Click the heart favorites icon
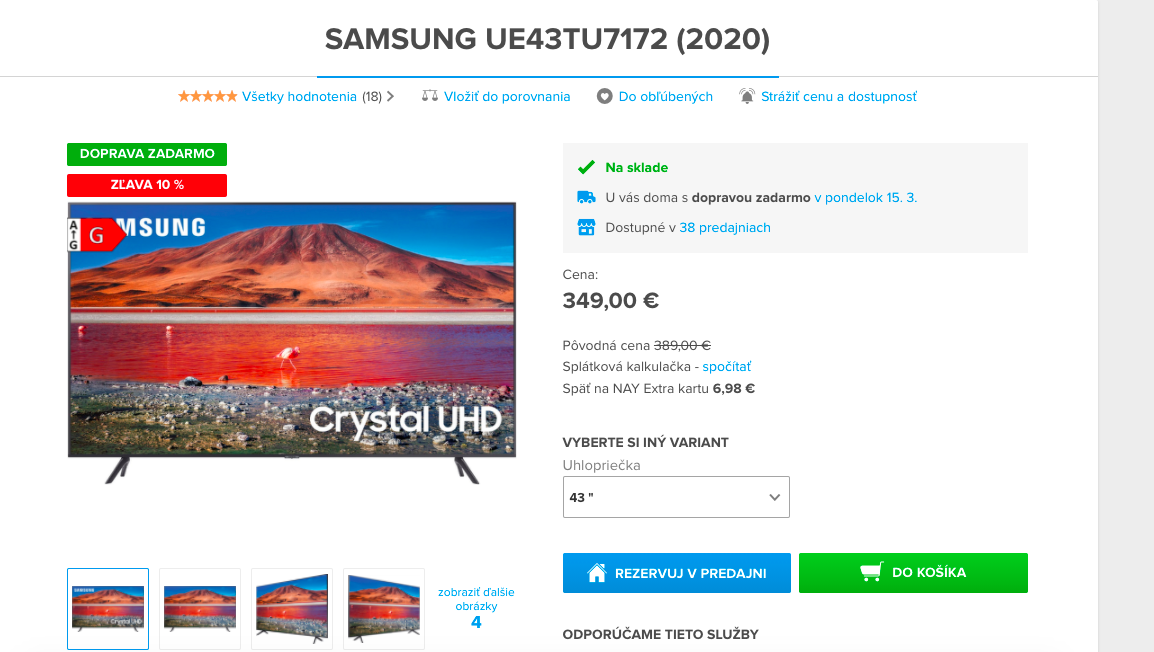The width and height of the screenshot is (1154, 652). pos(604,96)
